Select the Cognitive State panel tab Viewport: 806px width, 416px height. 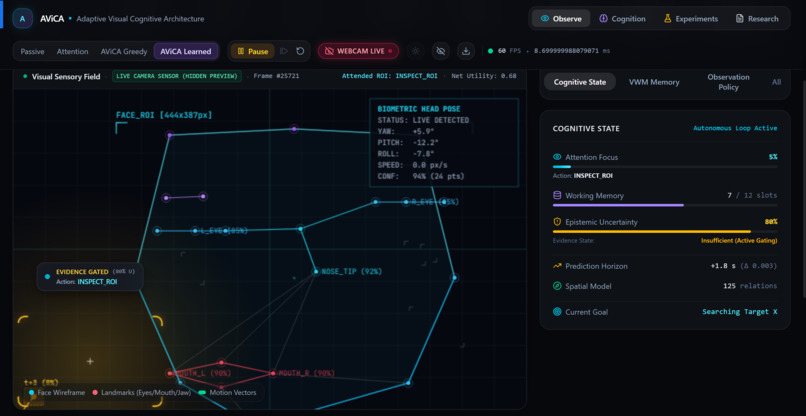tap(580, 82)
